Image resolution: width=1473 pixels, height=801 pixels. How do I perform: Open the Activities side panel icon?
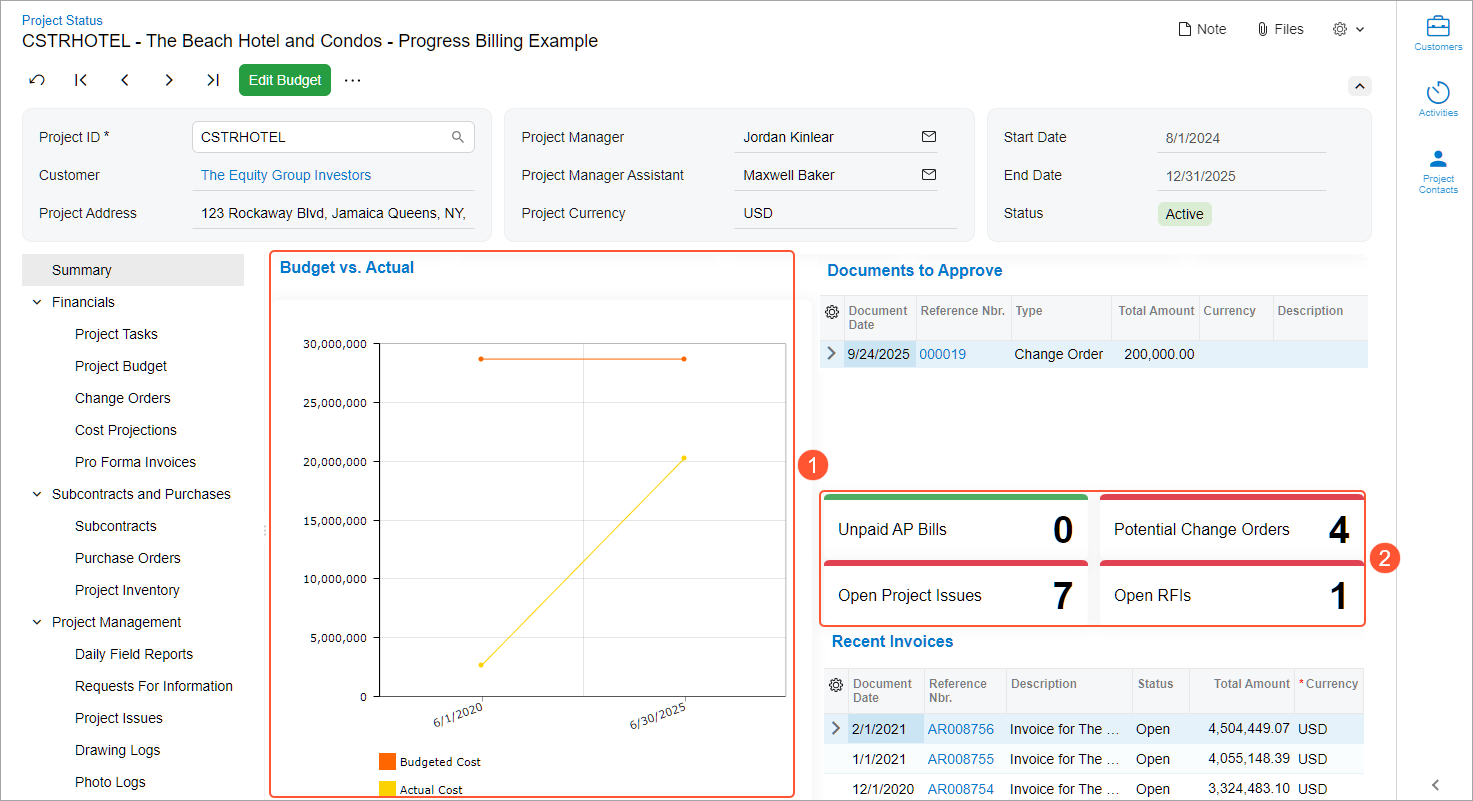tap(1438, 98)
